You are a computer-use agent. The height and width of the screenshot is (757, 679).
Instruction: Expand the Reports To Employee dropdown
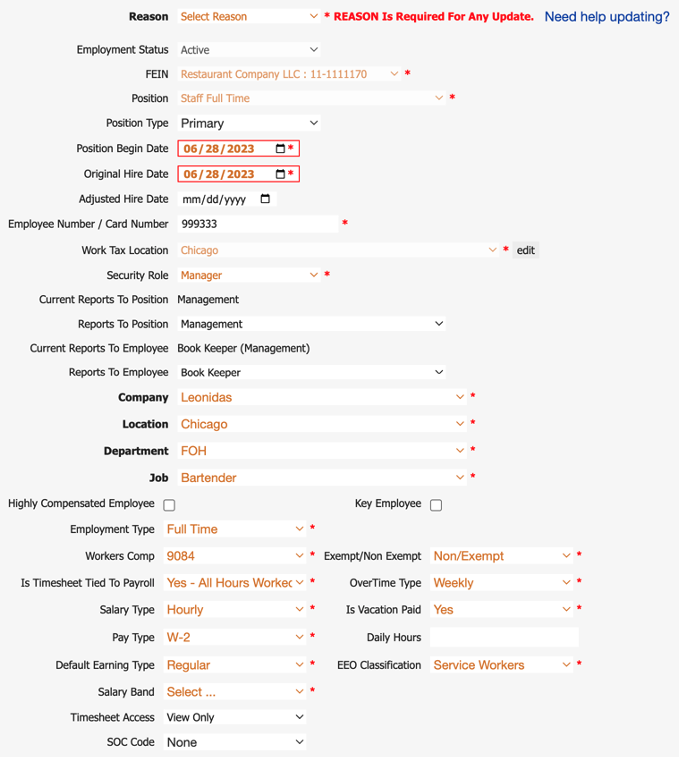(x=311, y=372)
